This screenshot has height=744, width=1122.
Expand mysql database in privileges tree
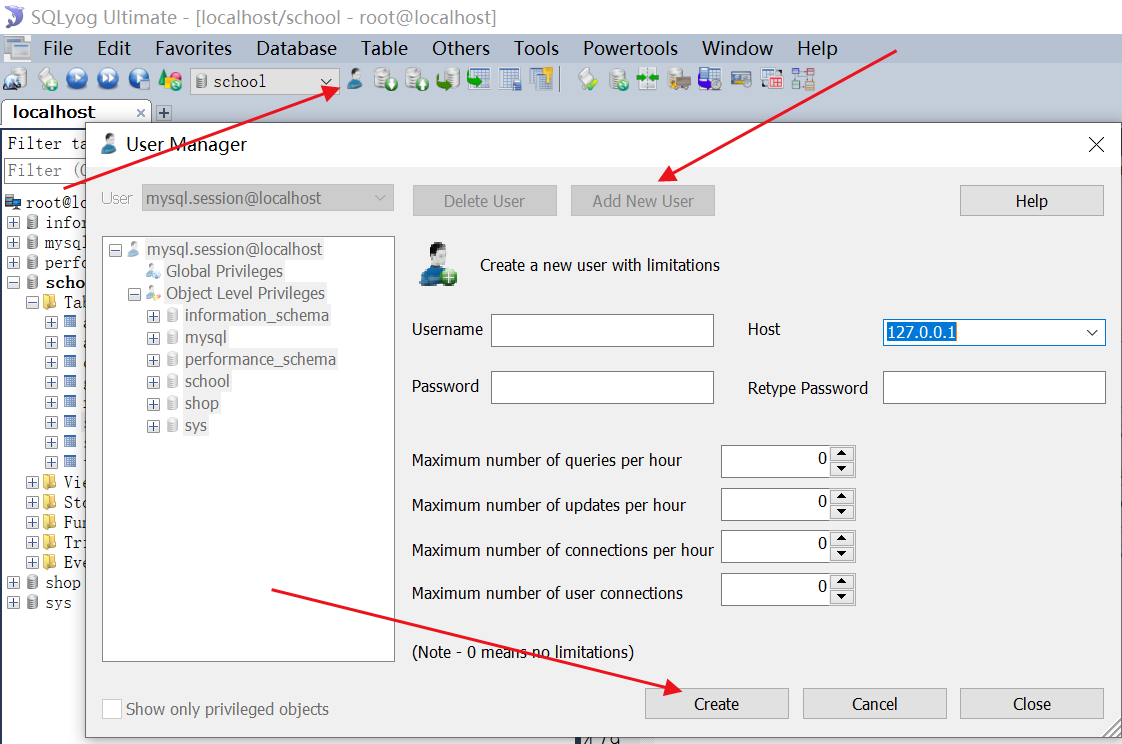click(153, 338)
